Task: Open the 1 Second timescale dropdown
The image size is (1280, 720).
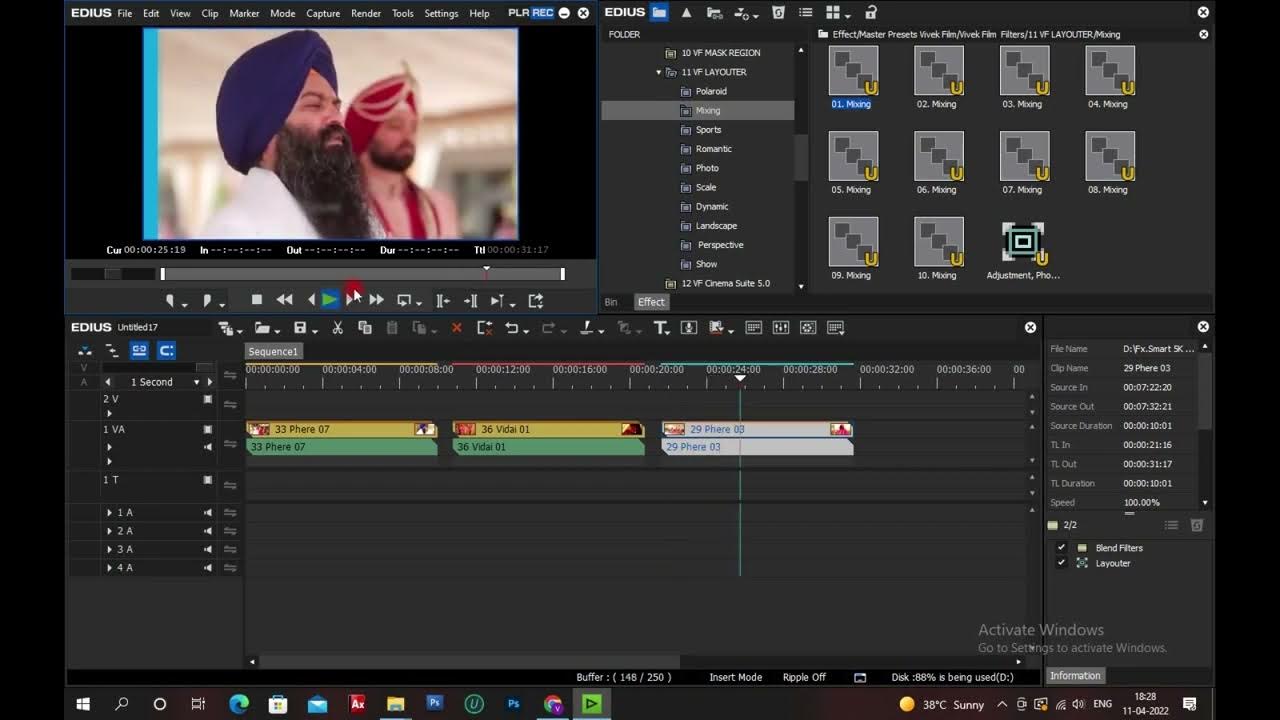Action: [x=196, y=382]
